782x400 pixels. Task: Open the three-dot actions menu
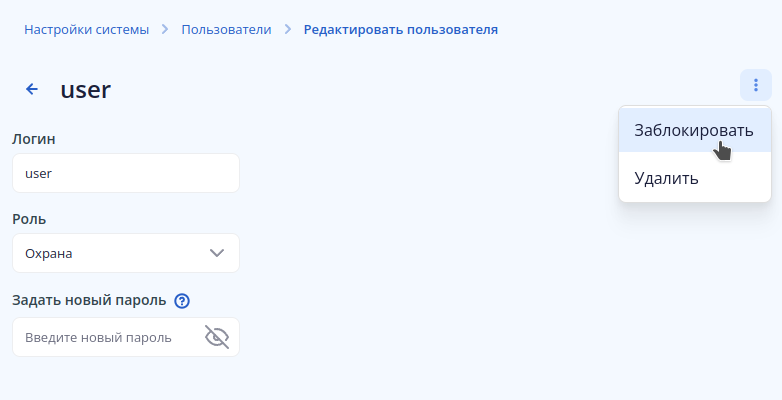(755, 86)
